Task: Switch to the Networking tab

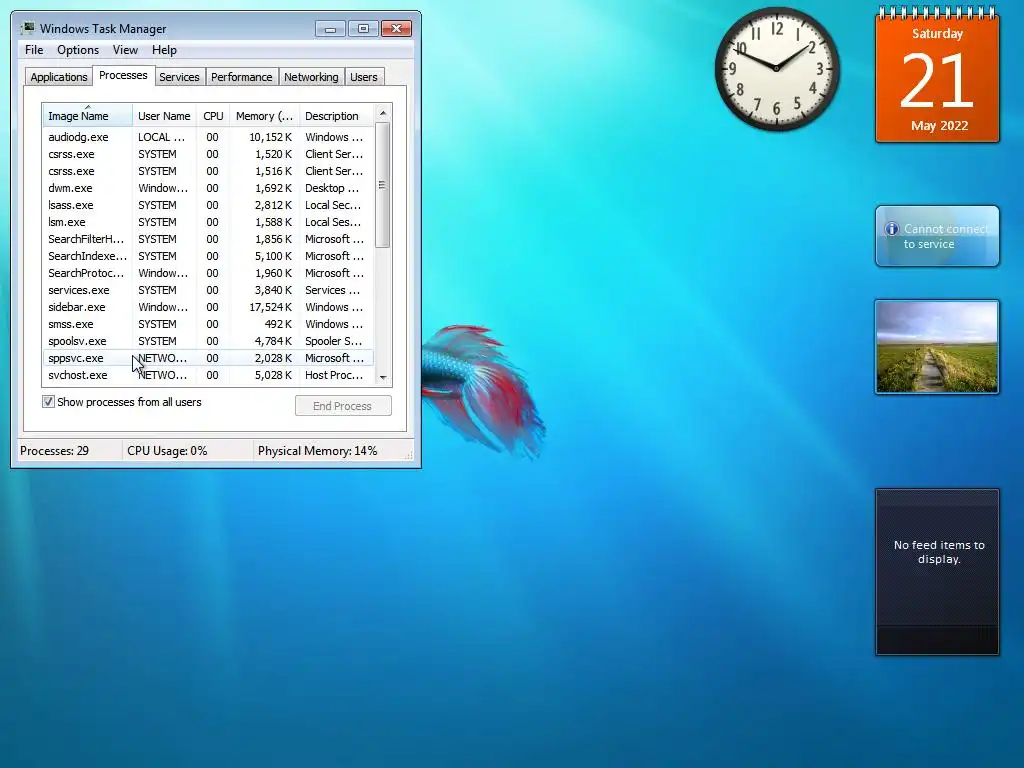Action: point(311,77)
